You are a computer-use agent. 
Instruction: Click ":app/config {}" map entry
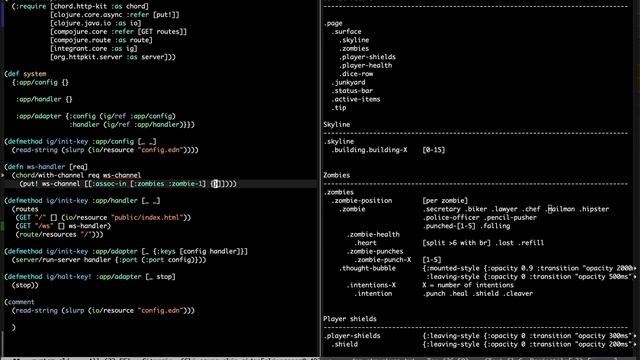pos(40,82)
